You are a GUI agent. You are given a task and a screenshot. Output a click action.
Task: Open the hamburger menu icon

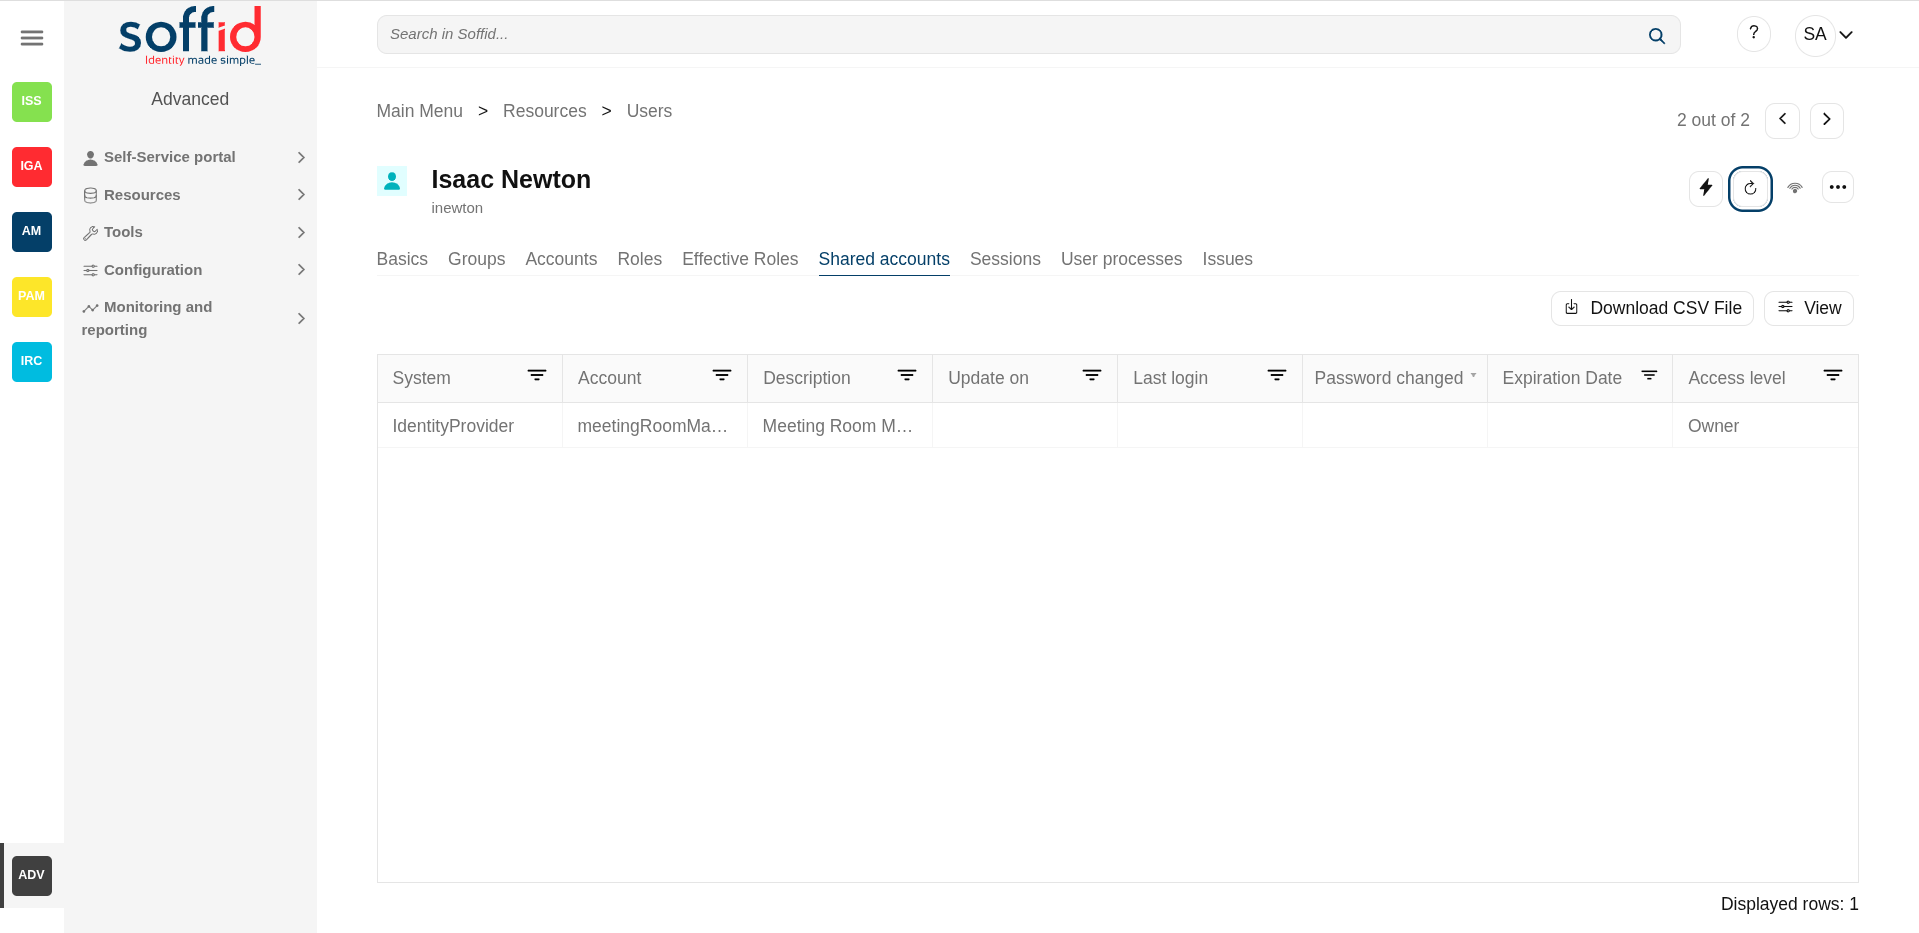tap(32, 38)
